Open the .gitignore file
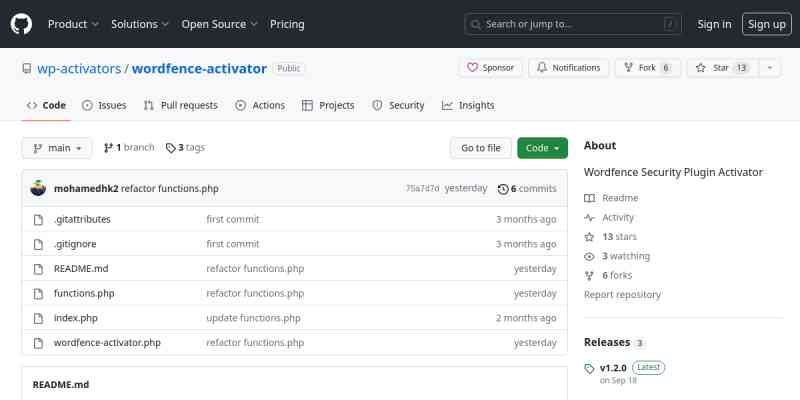800x400 pixels. 75,244
